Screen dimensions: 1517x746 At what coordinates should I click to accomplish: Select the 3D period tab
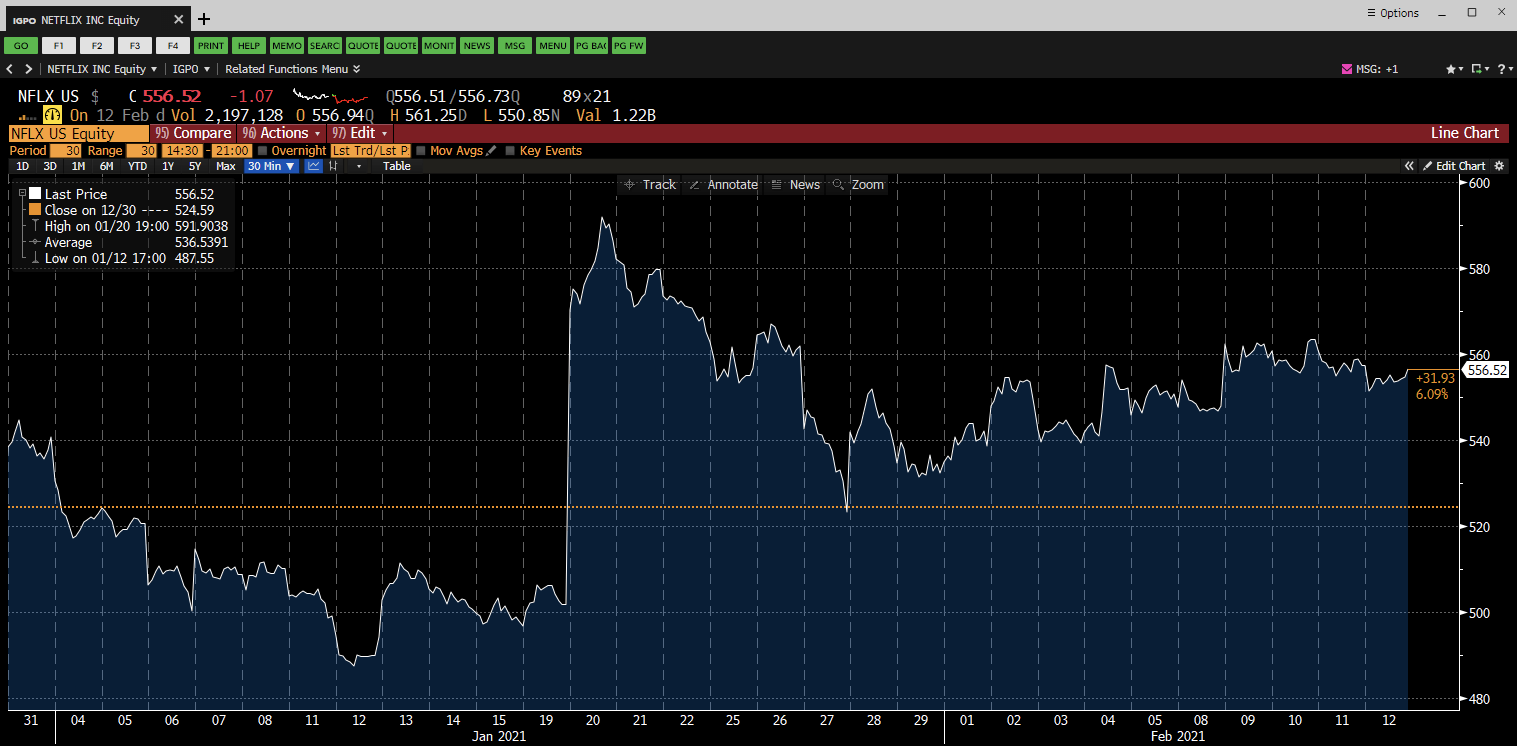click(x=50, y=166)
